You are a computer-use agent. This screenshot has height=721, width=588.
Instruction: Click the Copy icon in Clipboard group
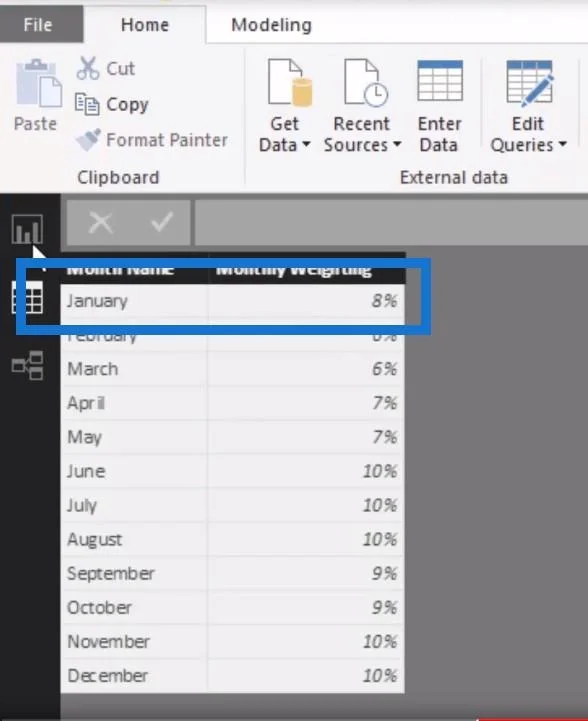87,104
